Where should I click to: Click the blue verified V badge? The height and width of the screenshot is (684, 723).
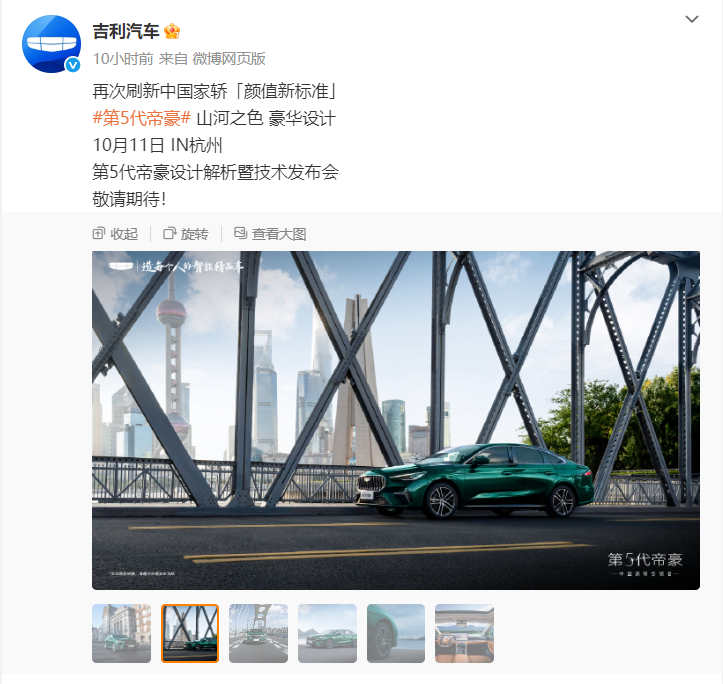pos(73,65)
